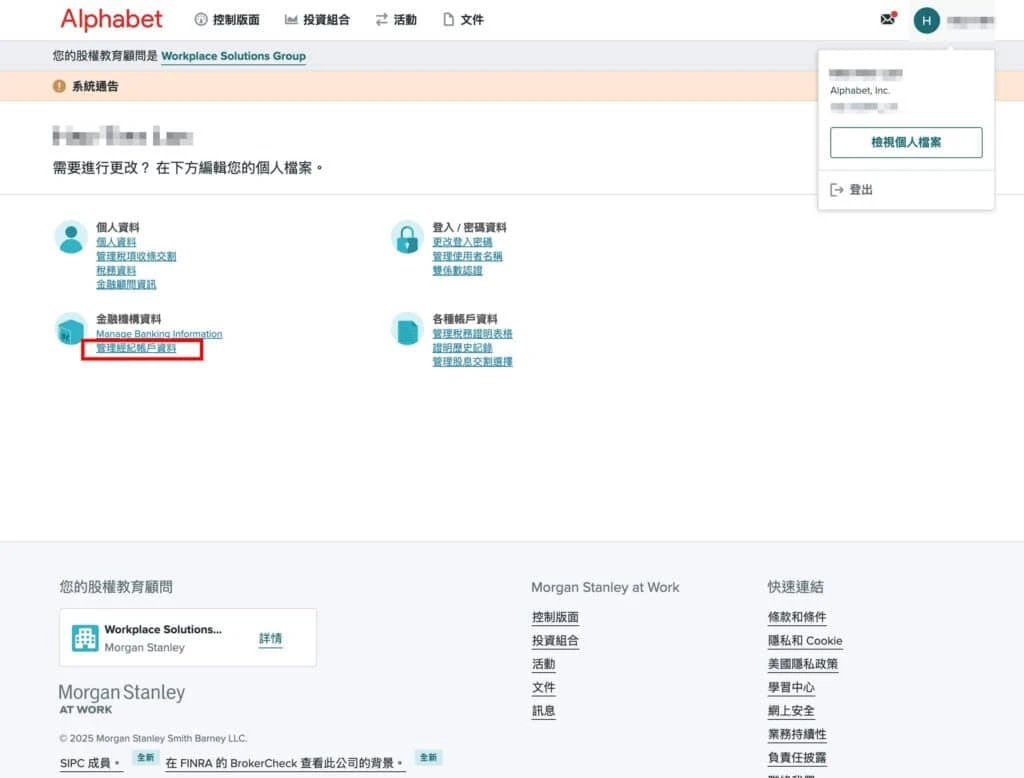
Task: Open the 條款和條件 quick link
Action: [797, 617]
